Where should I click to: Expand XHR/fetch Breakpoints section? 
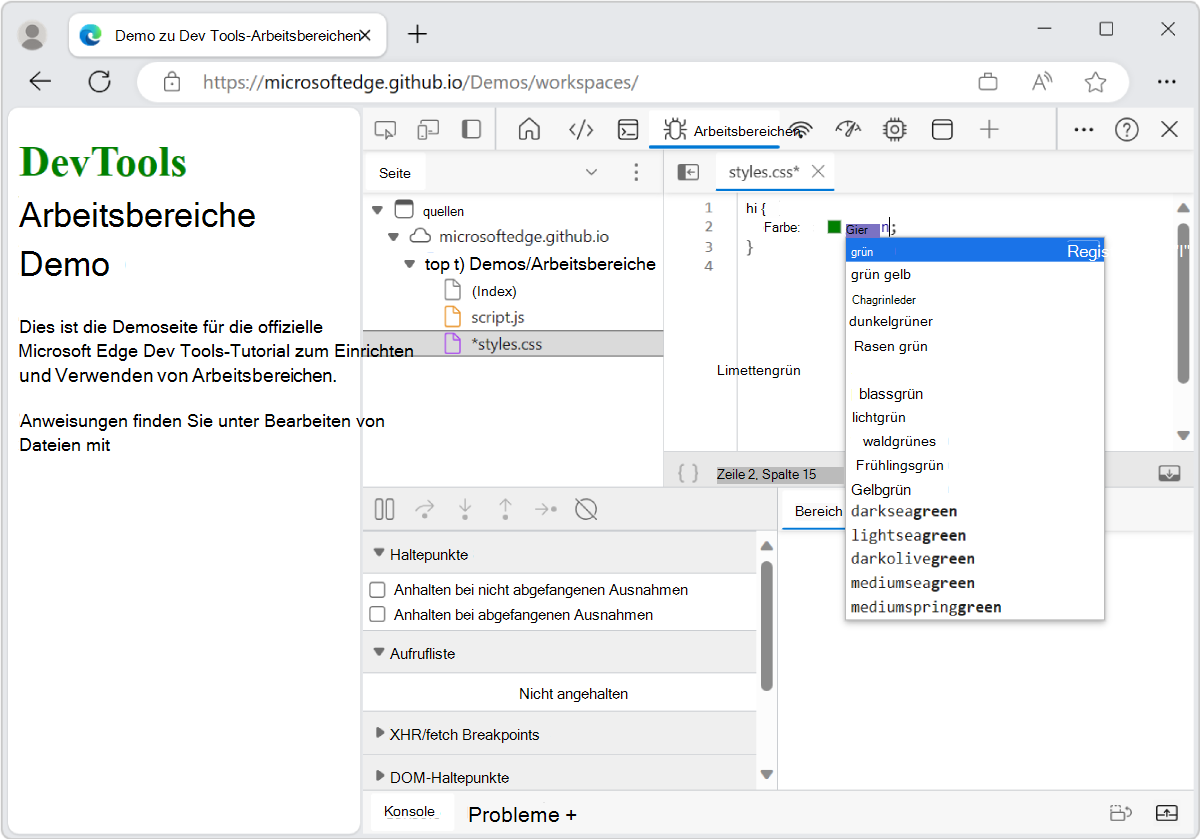(x=378, y=734)
